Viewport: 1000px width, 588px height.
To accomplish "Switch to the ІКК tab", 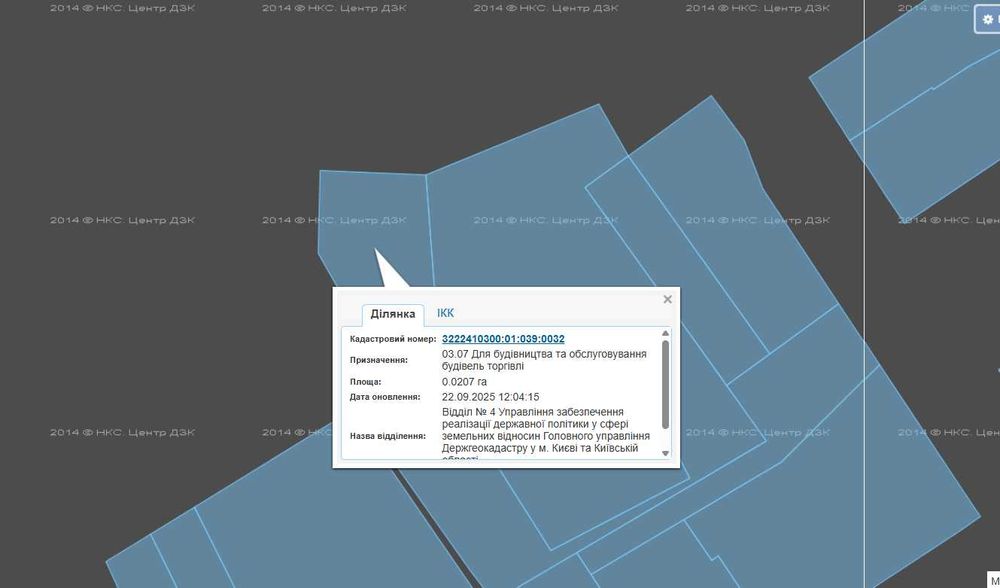I will coord(445,313).
